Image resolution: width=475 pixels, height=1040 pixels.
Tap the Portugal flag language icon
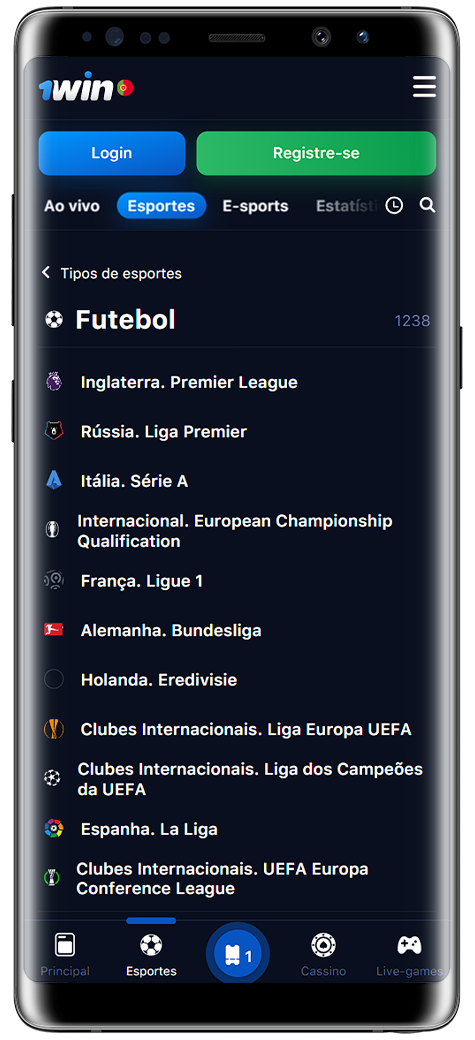click(125, 88)
